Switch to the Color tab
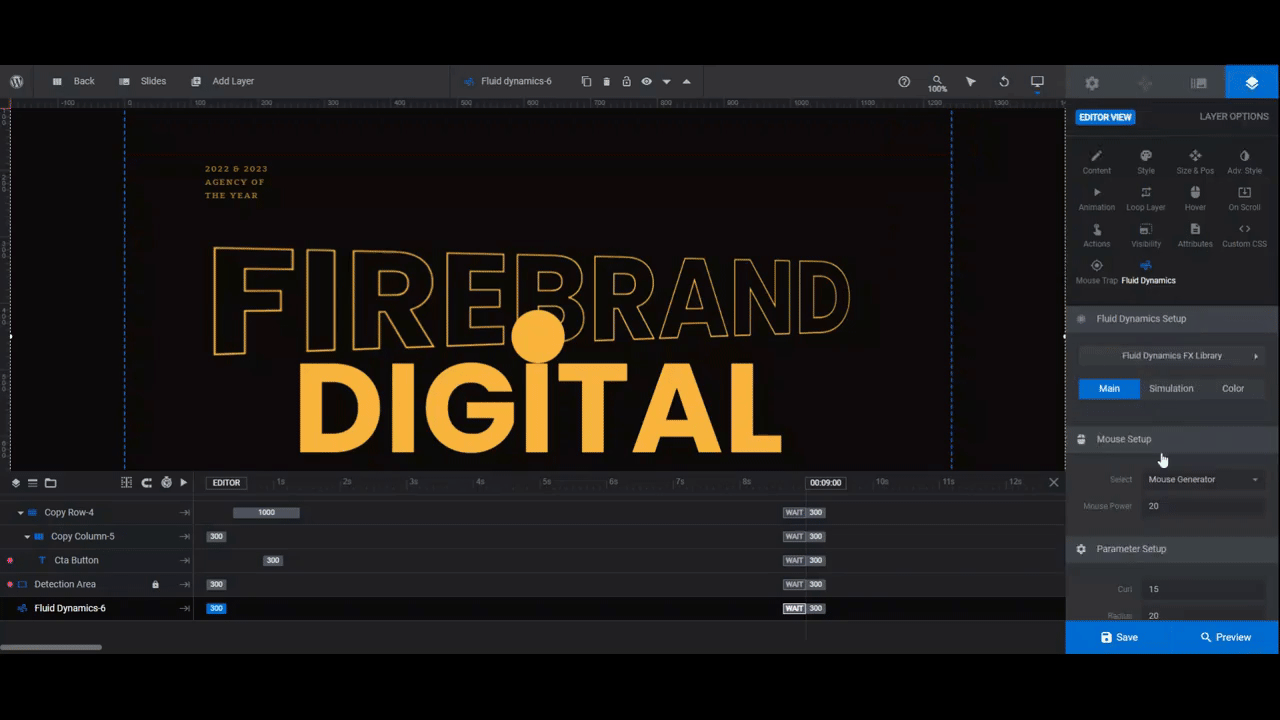 click(x=1233, y=388)
